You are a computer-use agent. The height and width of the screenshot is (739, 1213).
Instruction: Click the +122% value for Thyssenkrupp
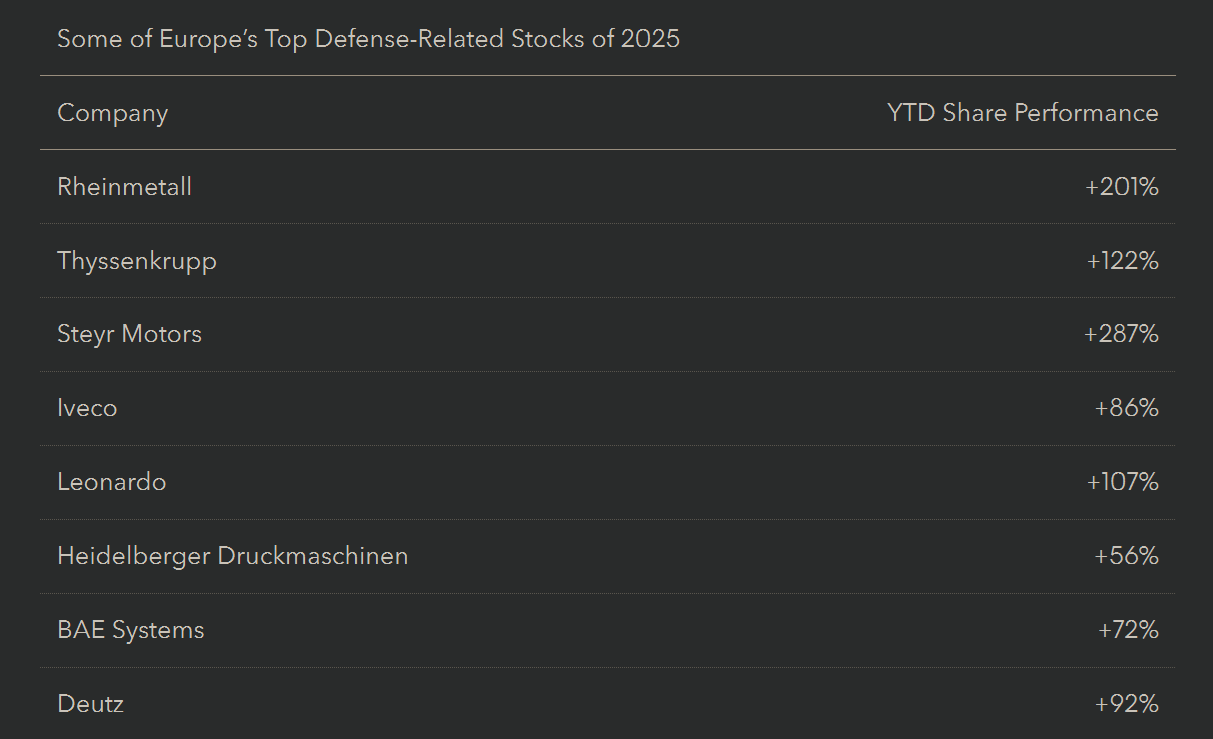(x=1122, y=261)
